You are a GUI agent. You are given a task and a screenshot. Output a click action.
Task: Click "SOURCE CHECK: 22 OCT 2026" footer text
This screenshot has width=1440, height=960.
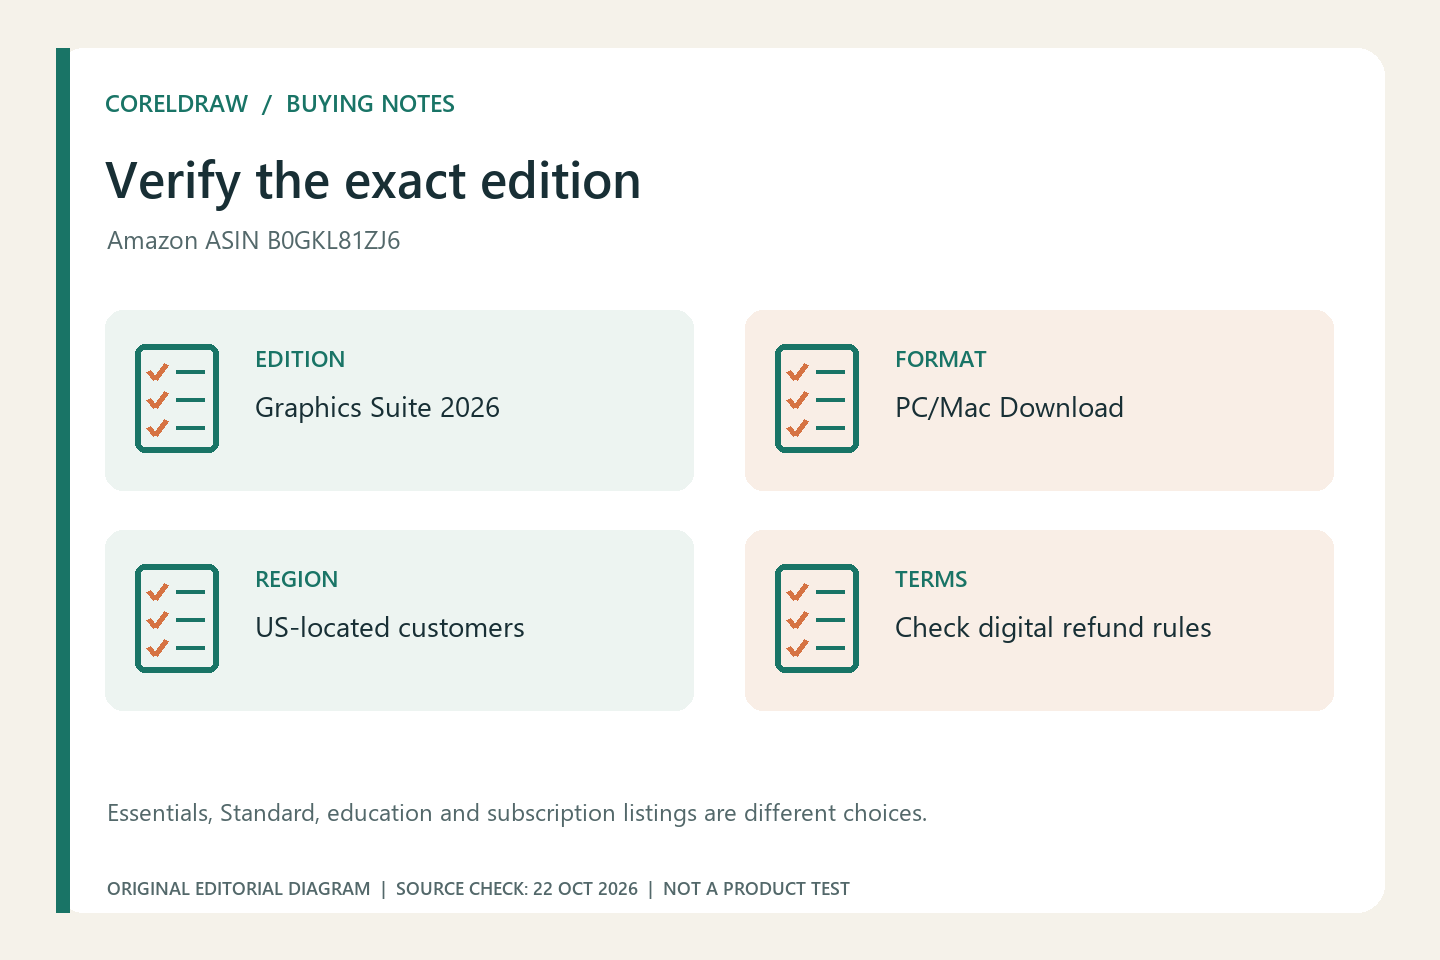tap(517, 889)
